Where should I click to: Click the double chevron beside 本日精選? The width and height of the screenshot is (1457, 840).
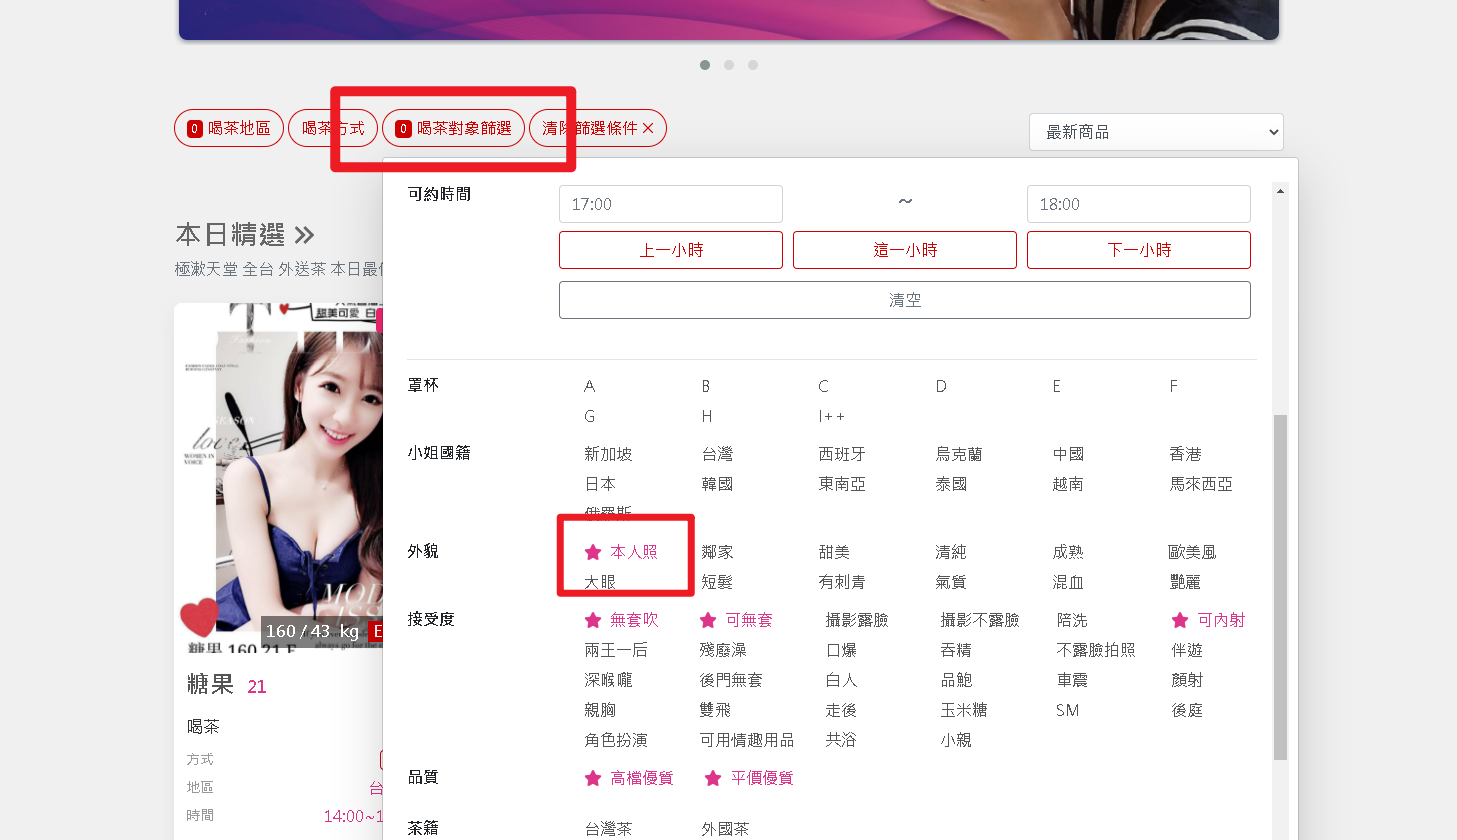tap(305, 235)
